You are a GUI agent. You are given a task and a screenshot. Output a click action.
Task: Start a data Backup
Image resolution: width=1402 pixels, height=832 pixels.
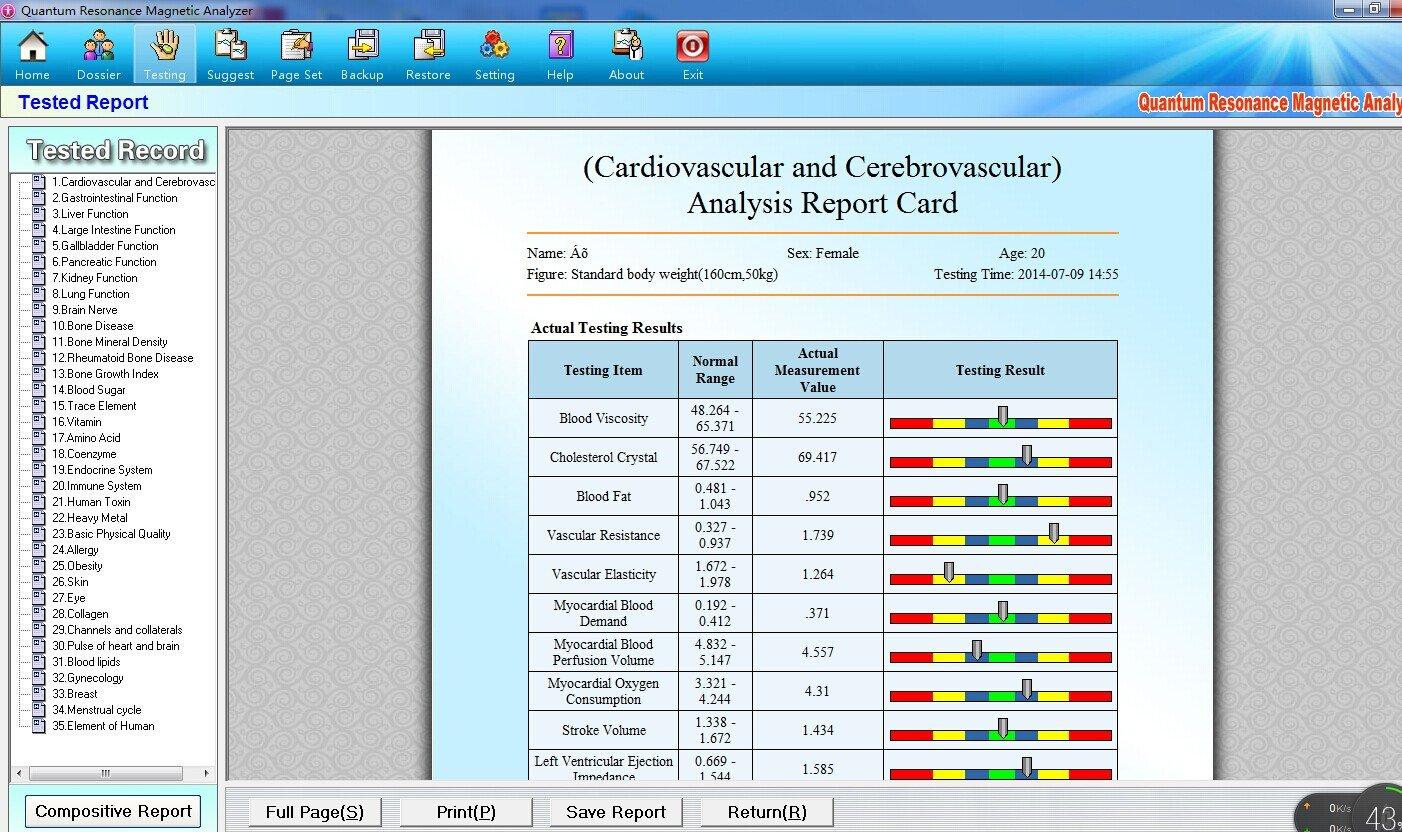(362, 52)
